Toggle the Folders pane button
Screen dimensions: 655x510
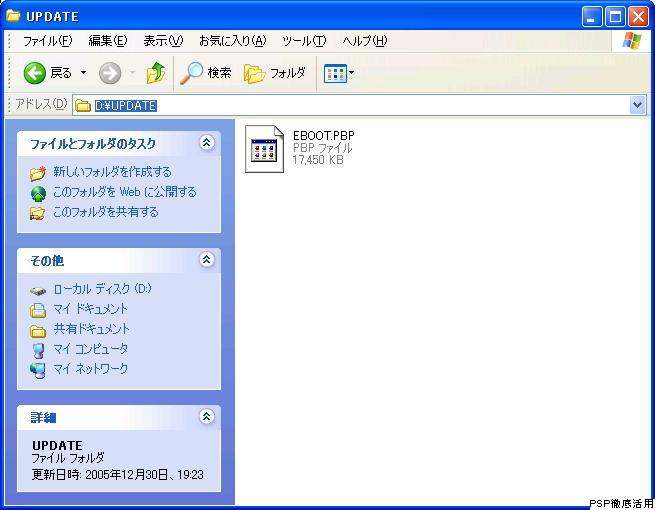[274, 73]
